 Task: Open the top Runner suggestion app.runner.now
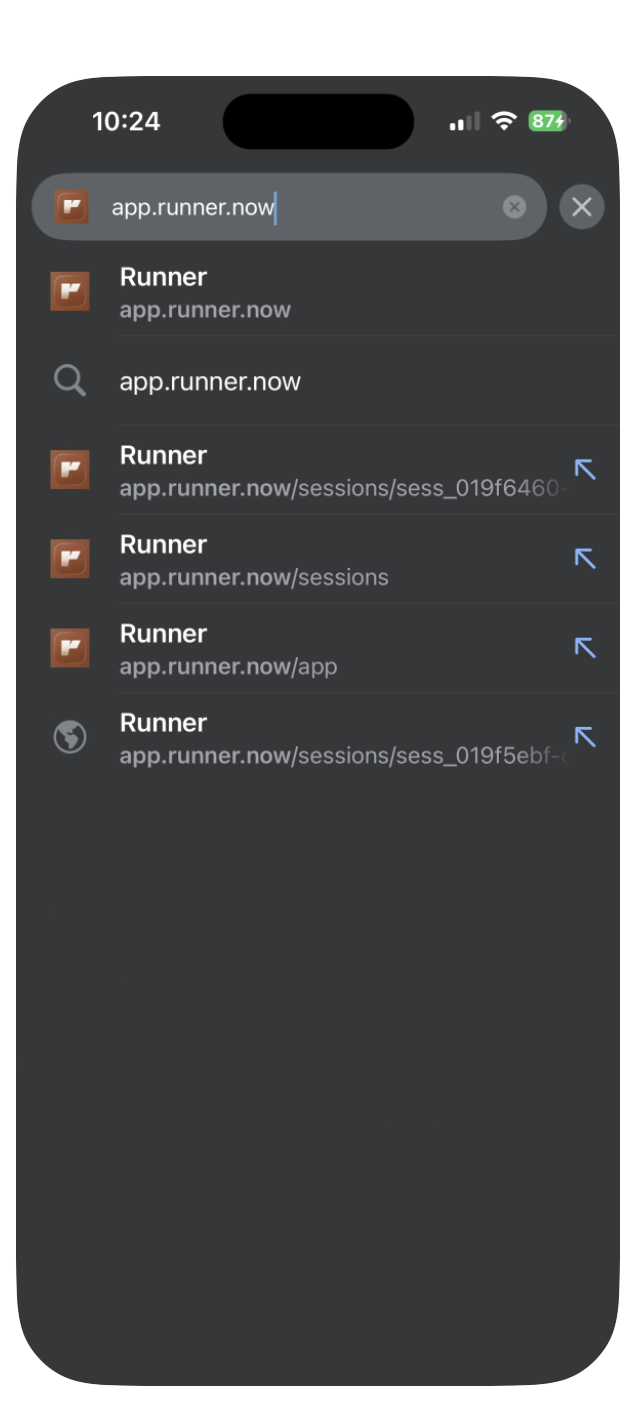click(x=318, y=292)
